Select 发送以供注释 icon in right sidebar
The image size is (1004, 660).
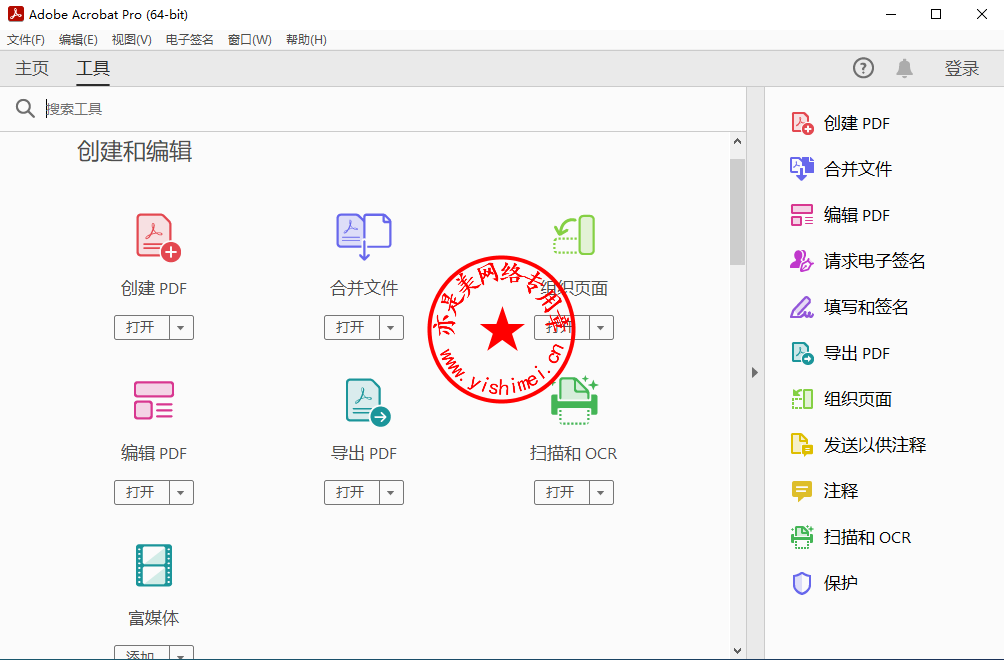click(802, 445)
